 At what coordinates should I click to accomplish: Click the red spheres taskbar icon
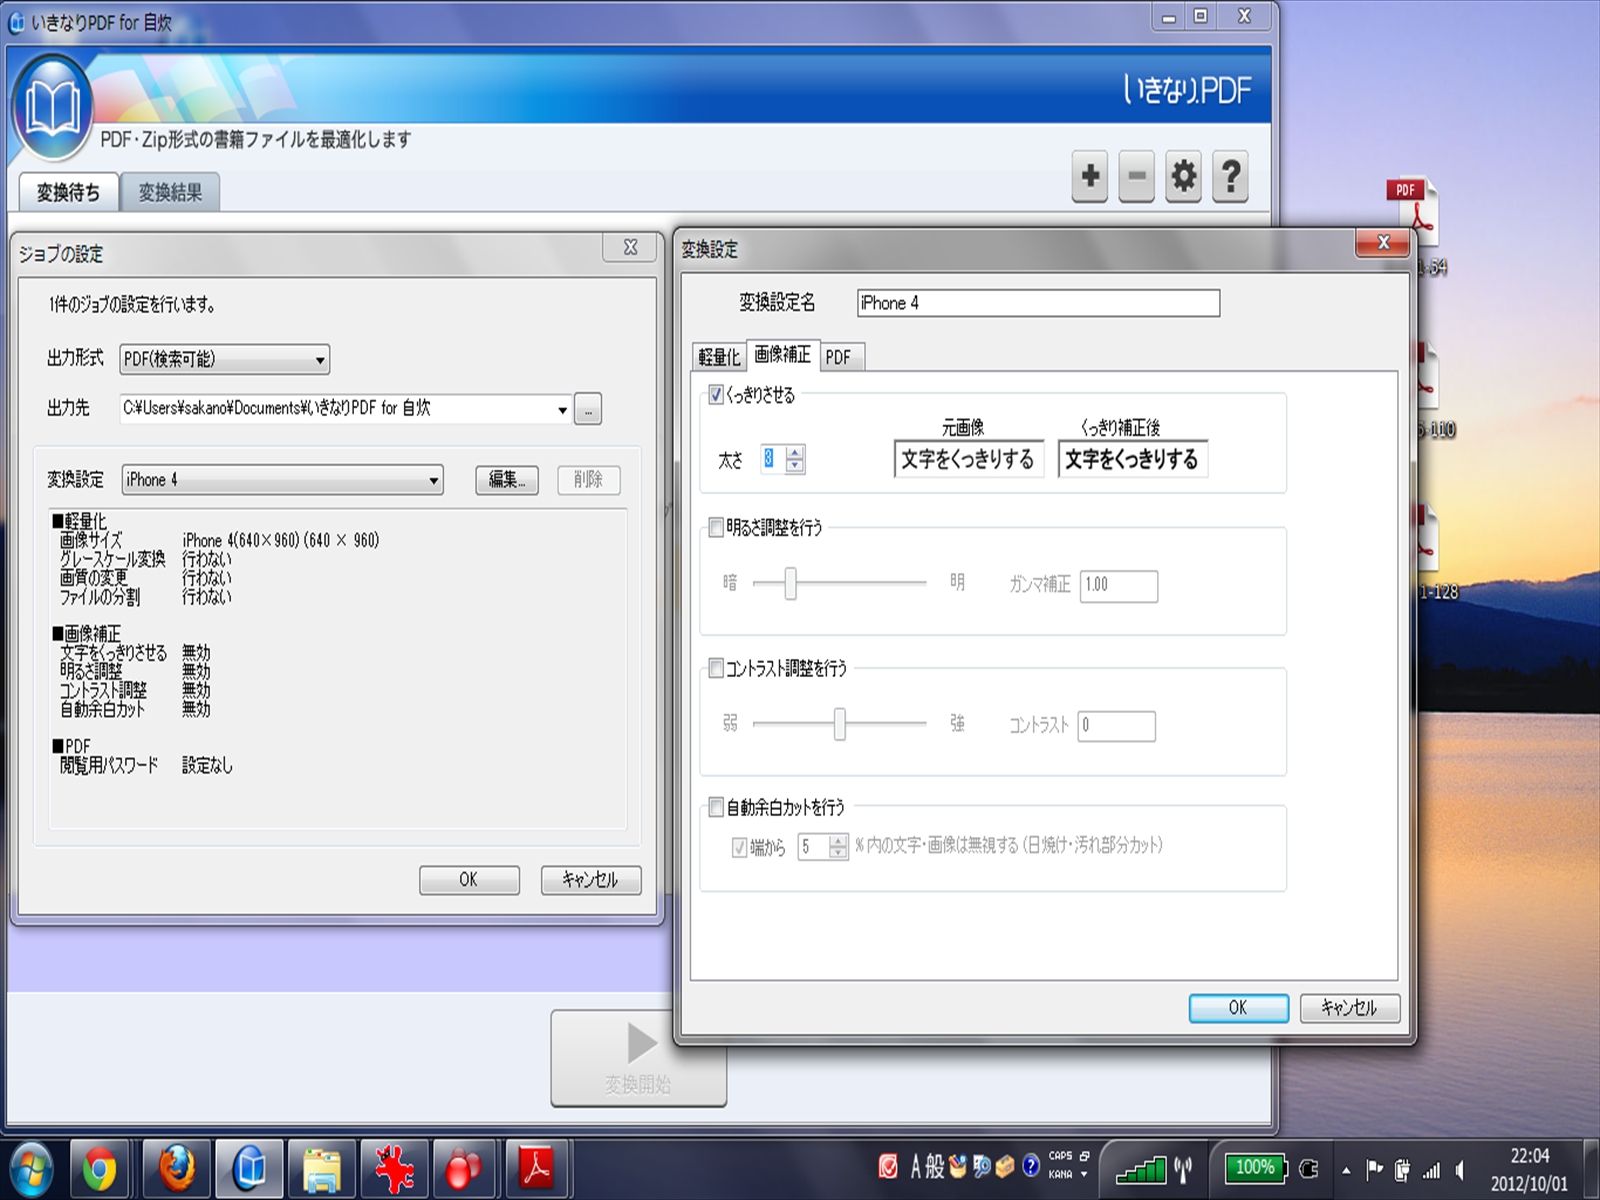pos(464,1168)
